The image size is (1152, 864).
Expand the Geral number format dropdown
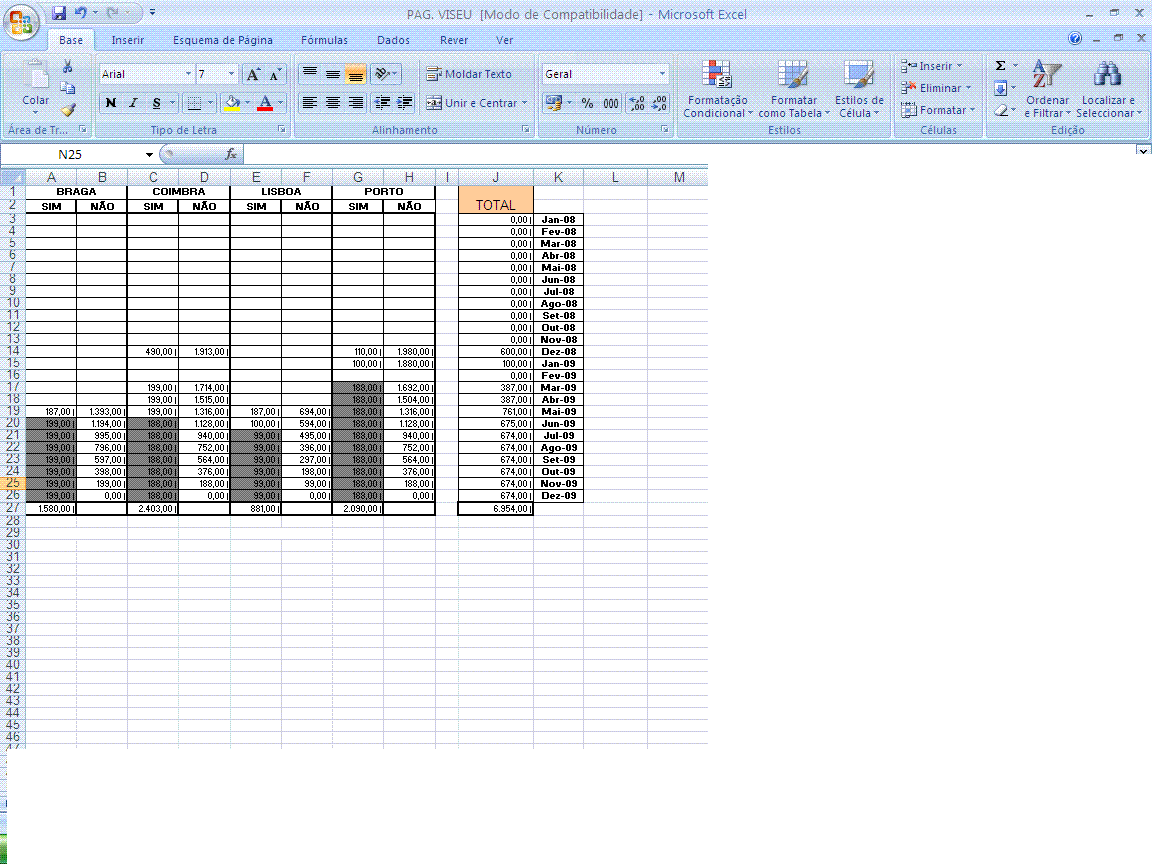coord(662,74)
